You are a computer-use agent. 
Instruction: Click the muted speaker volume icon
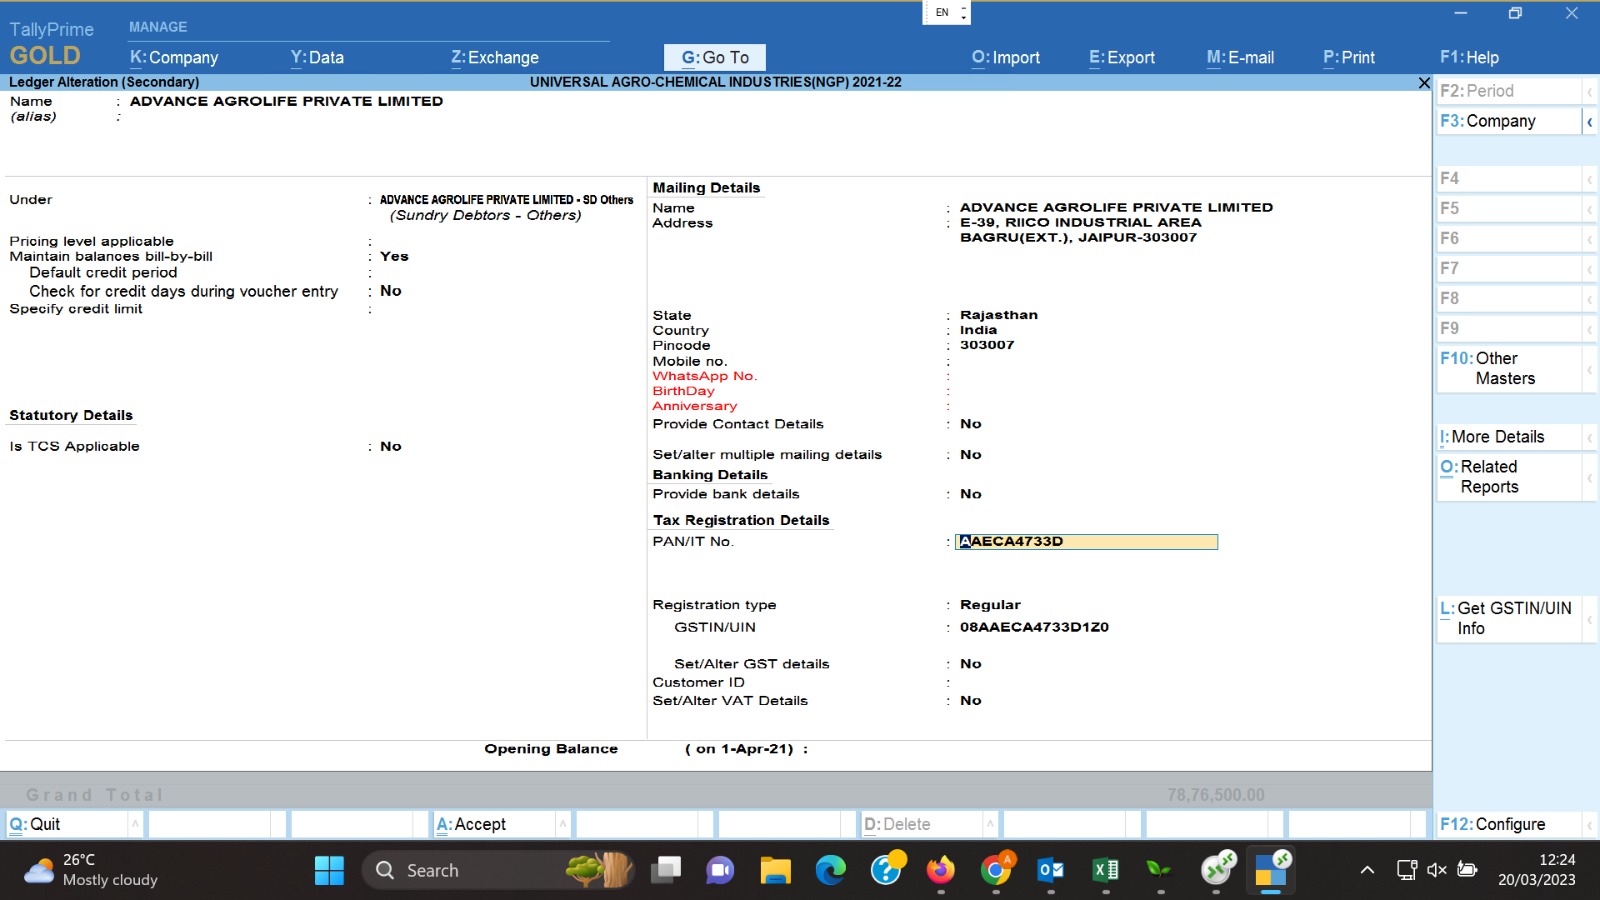click(1437, 870)
